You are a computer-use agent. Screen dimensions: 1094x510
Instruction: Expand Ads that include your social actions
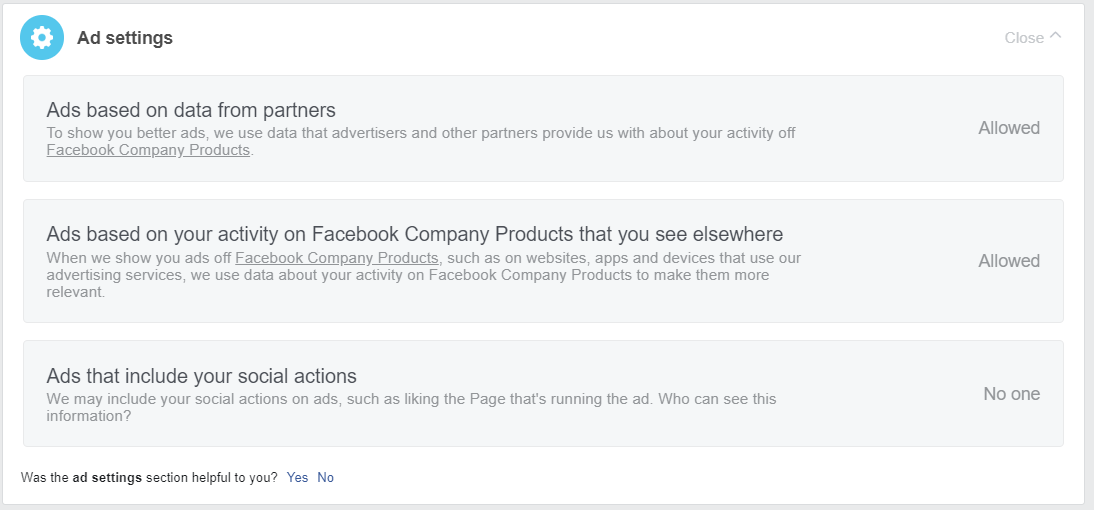click(201, 377)
